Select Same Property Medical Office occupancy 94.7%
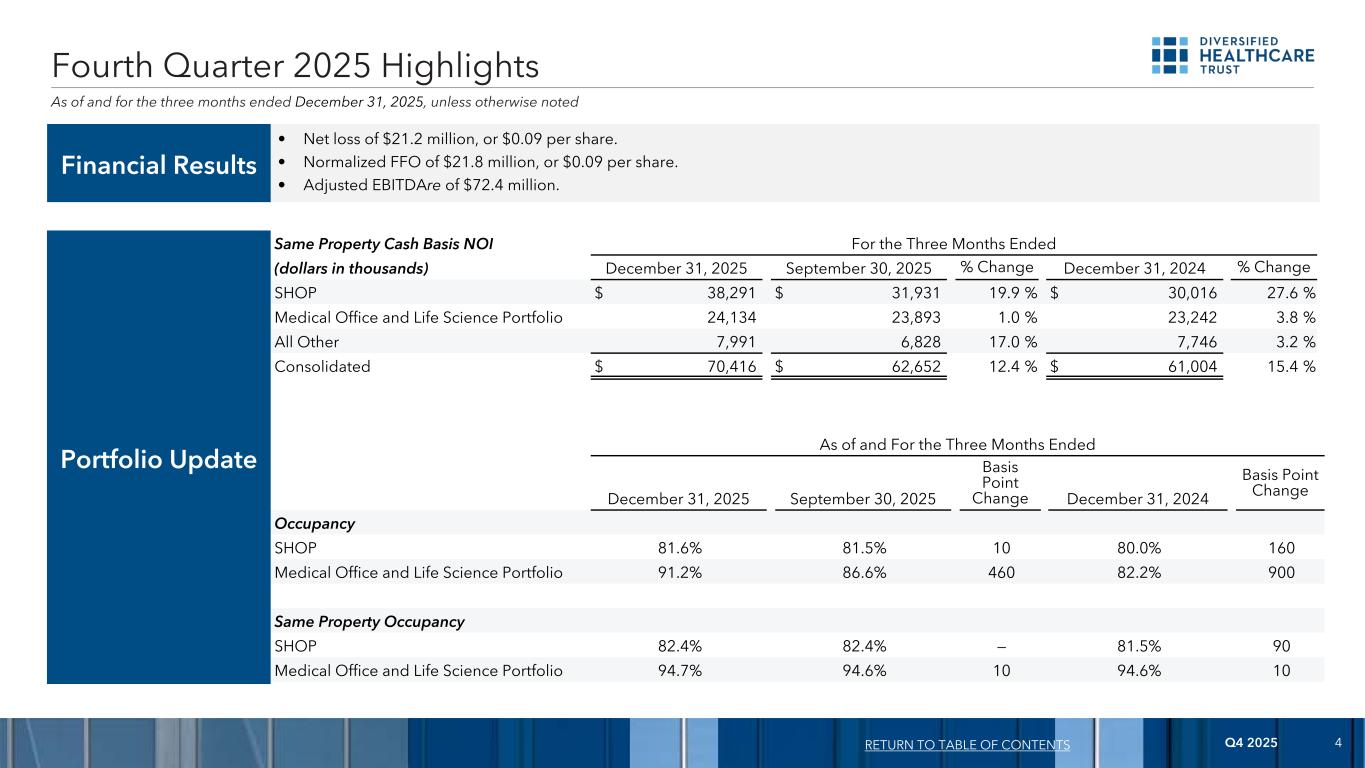This screenshot has height=768, width=1365. 678,671
